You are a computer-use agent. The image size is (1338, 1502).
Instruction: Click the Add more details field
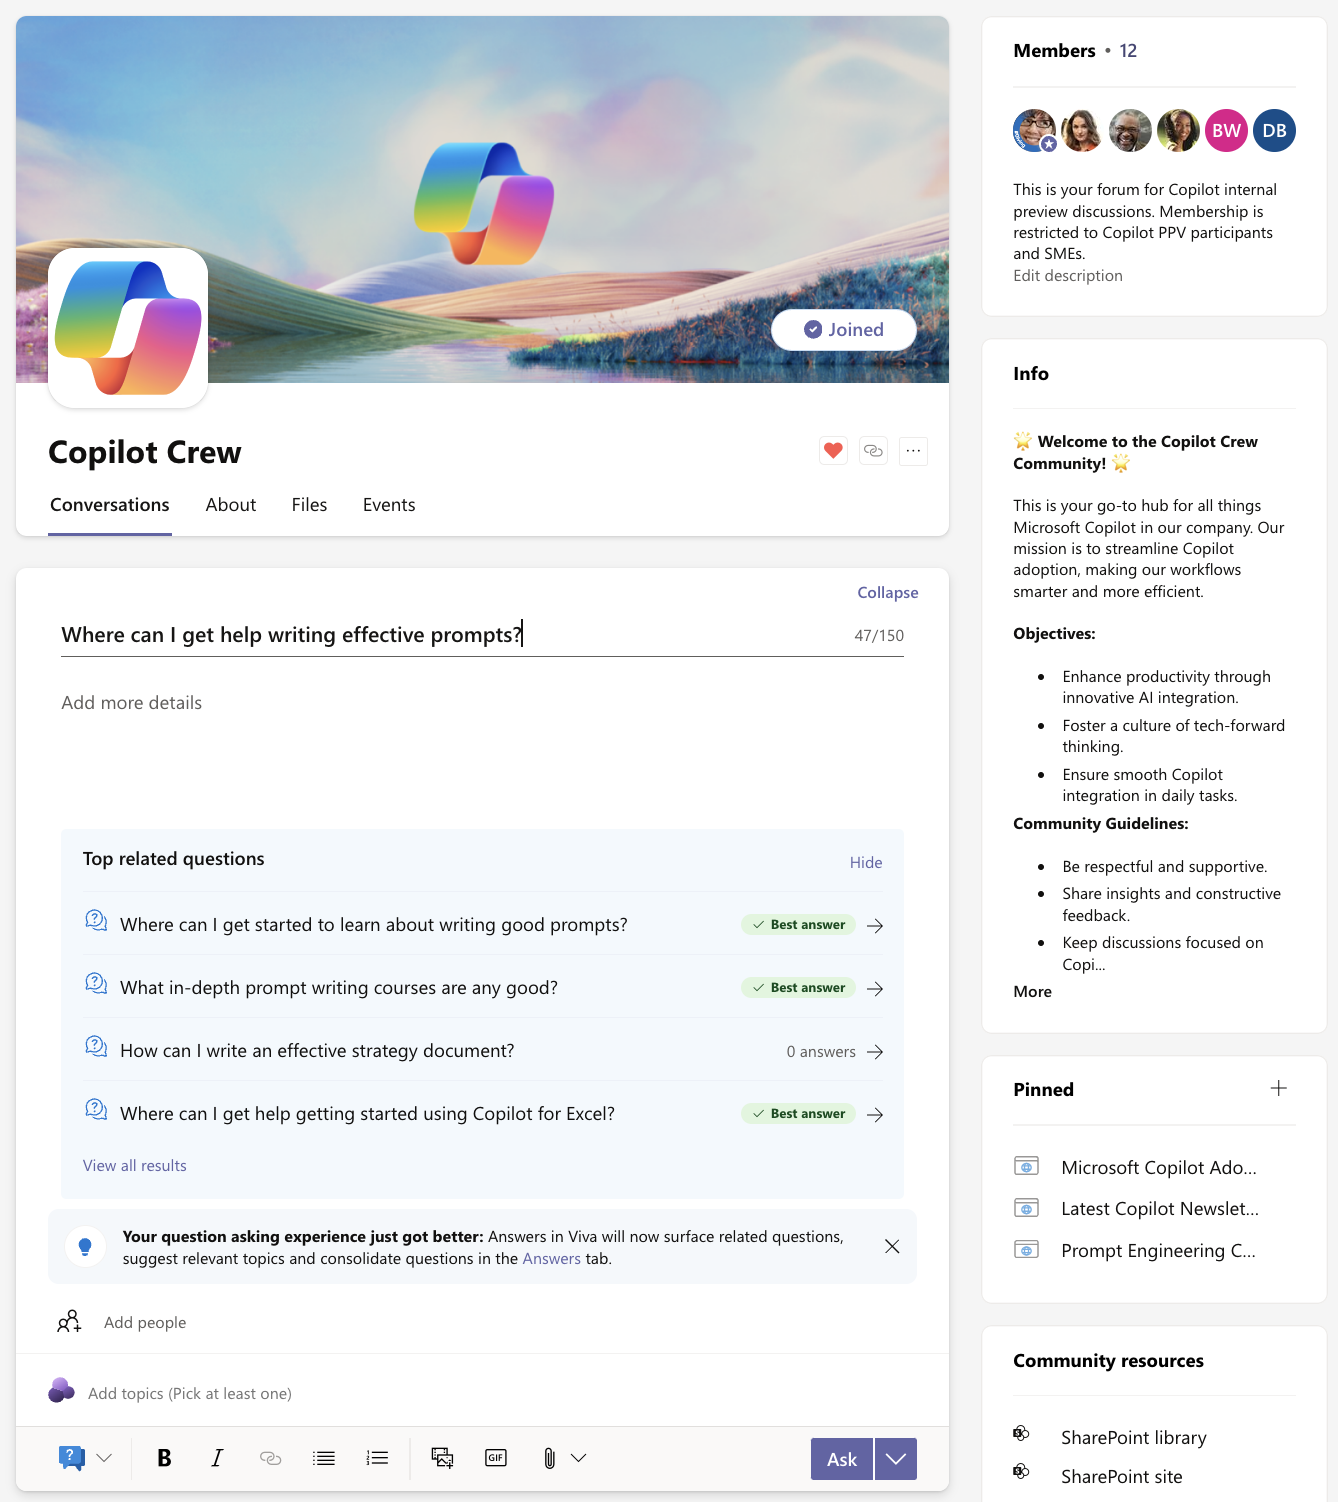pos(131,702)
